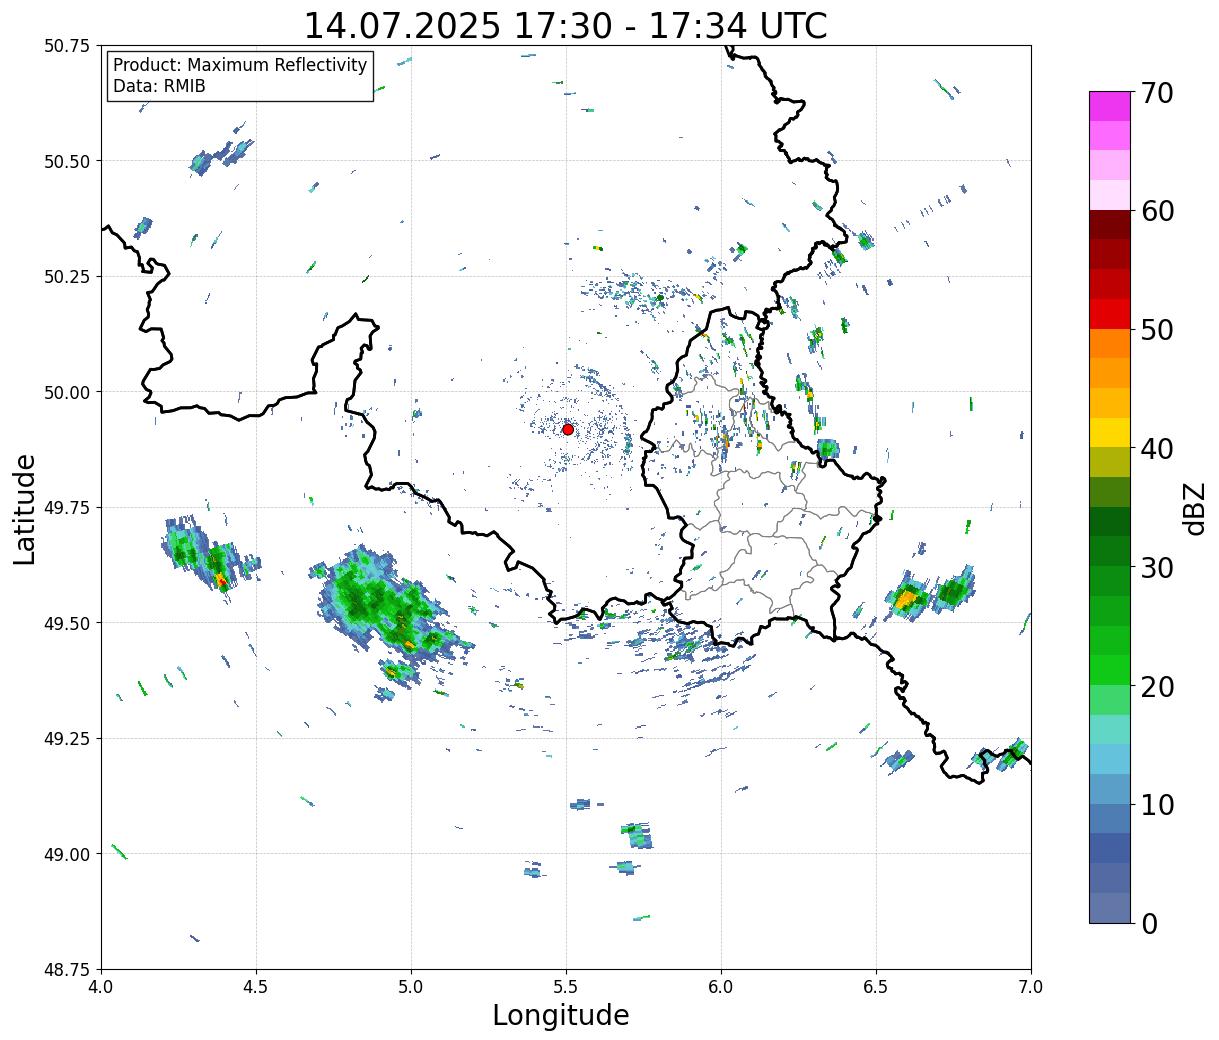Click the latitude tick label 50.50

[68, 161]
